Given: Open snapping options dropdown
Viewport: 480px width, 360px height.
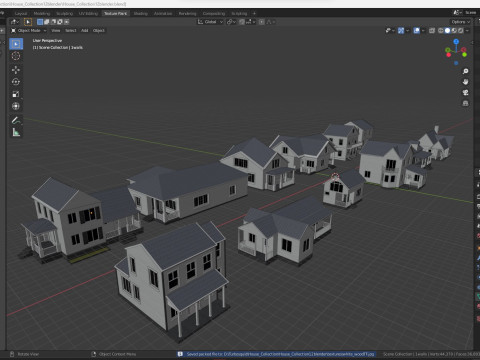Looking at the screenshot, I should [x=250, y=22].
